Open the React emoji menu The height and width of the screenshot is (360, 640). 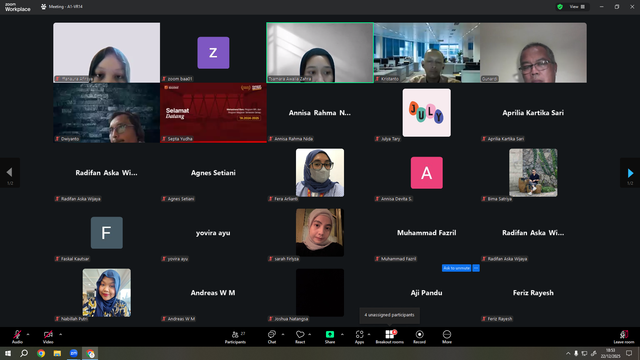(x=300, y=337)
